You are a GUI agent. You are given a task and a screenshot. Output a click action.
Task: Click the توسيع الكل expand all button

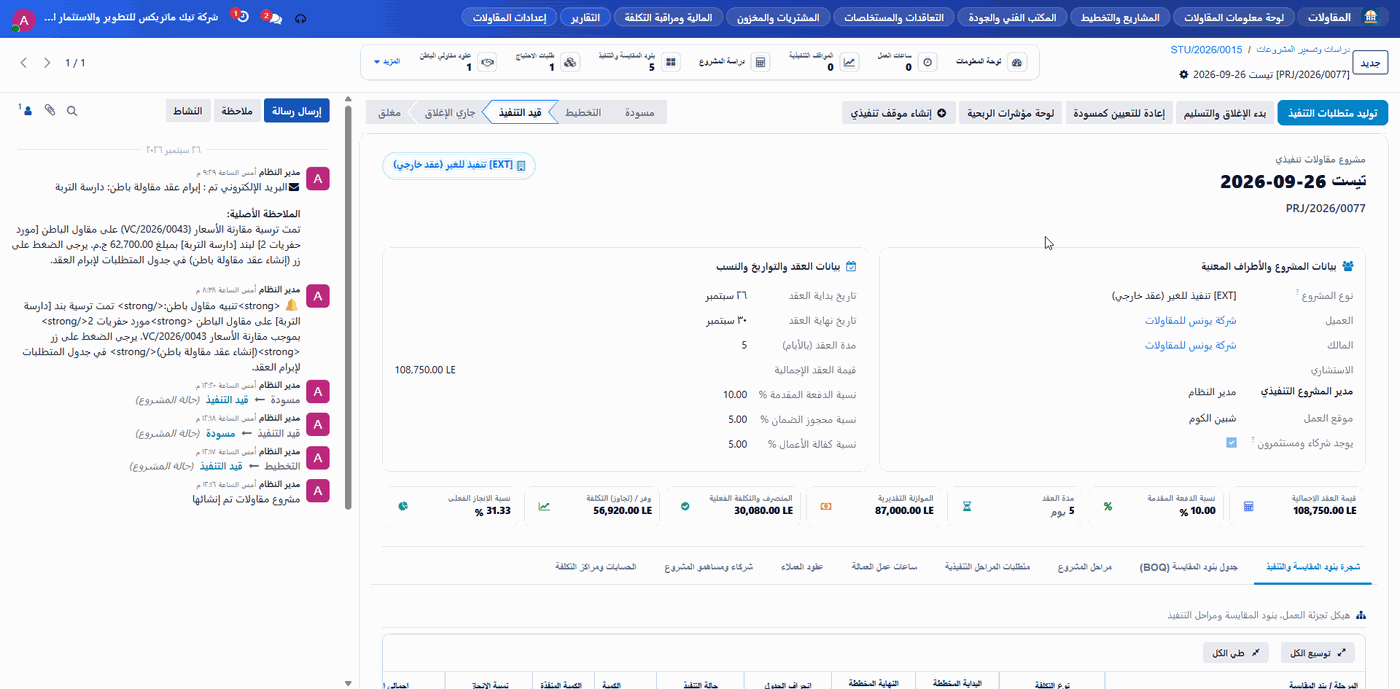1318,653
